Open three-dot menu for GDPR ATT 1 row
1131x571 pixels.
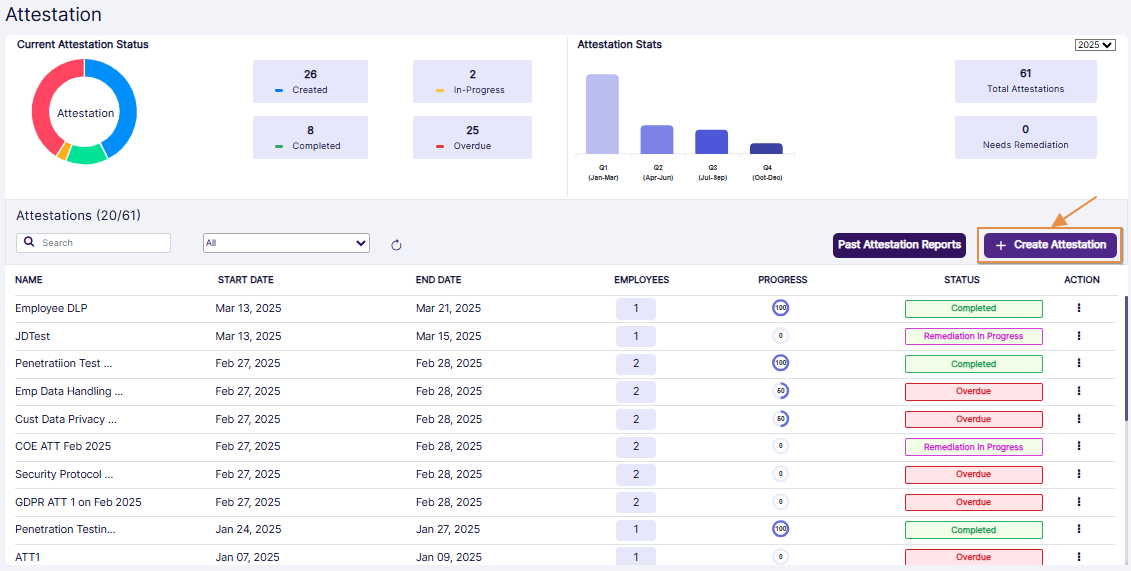1079,502
